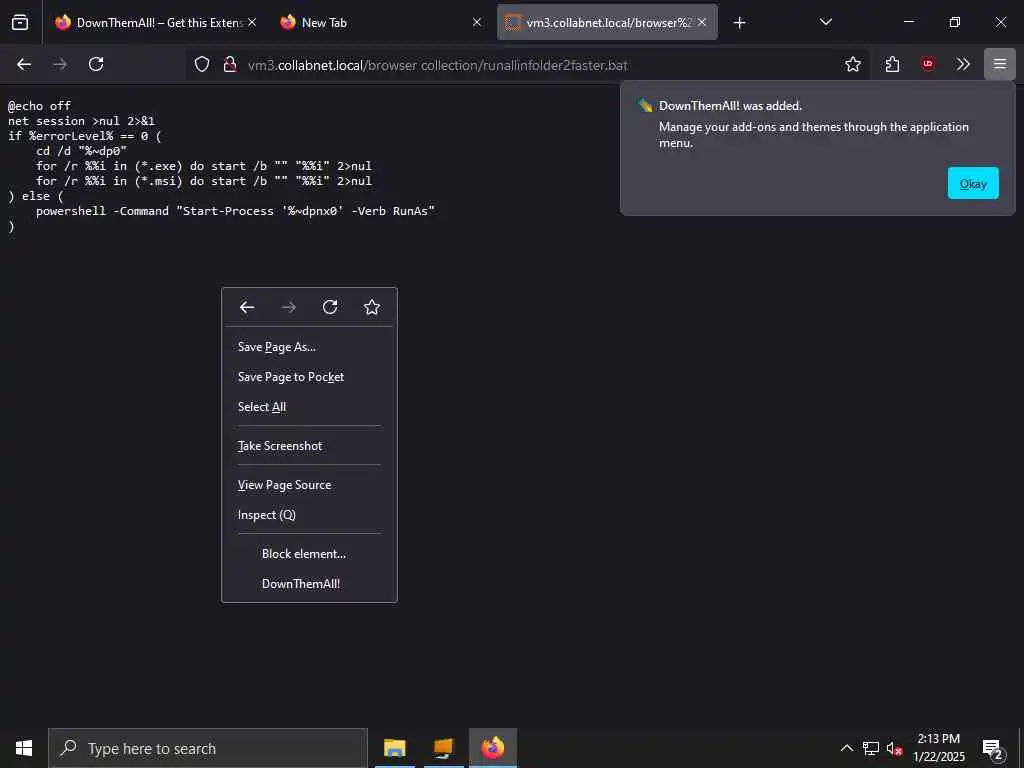1024x768 pixels.
Task: Open the orange taskbar app icon
Action: tap(443, 748)
